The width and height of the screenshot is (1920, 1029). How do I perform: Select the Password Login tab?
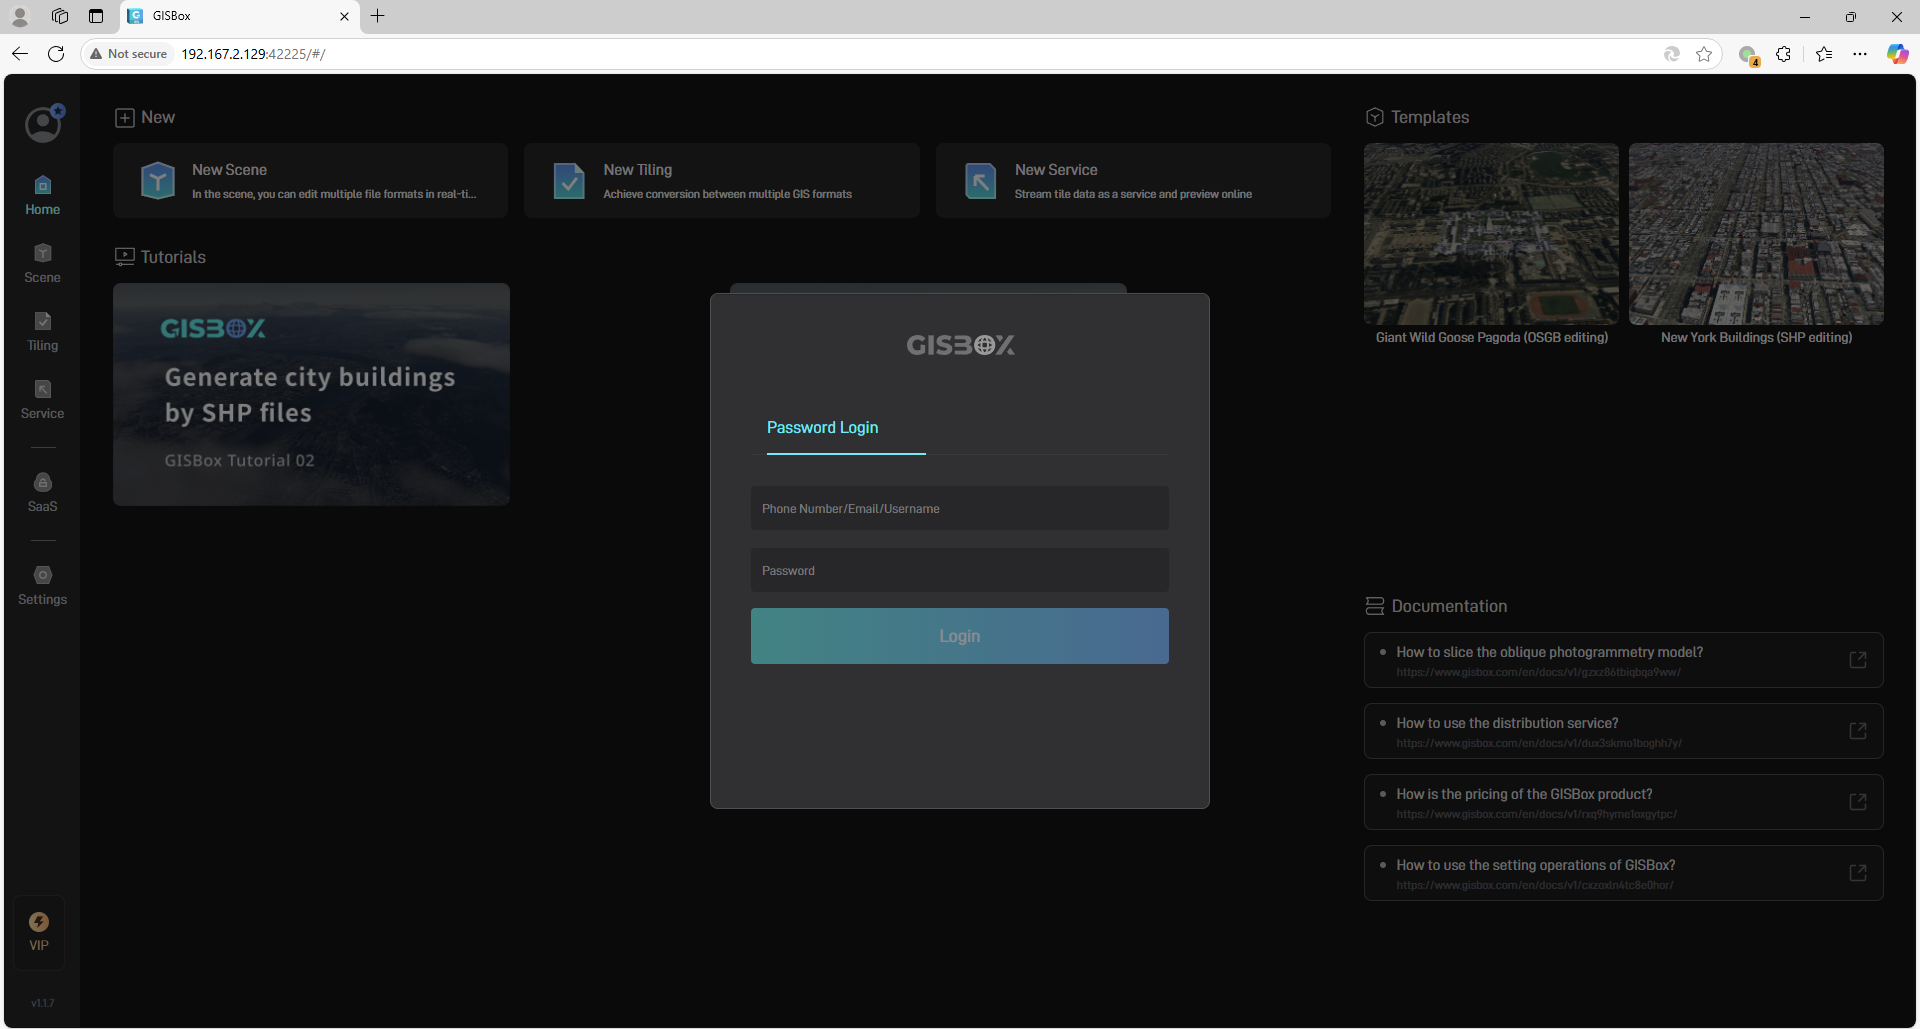click(822, 428)
